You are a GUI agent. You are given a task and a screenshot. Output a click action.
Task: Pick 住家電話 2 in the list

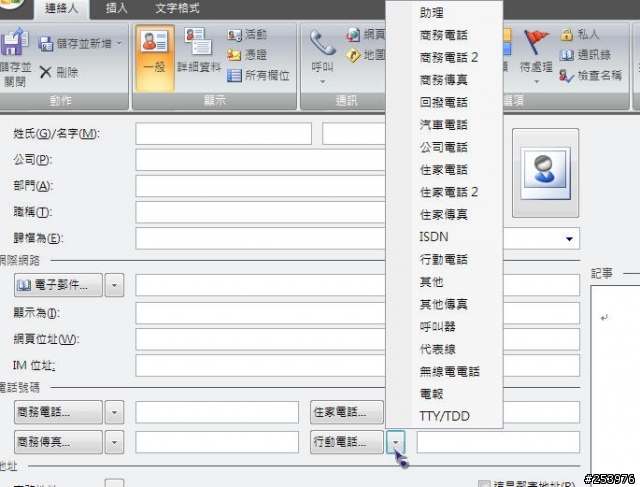(444, 192)
